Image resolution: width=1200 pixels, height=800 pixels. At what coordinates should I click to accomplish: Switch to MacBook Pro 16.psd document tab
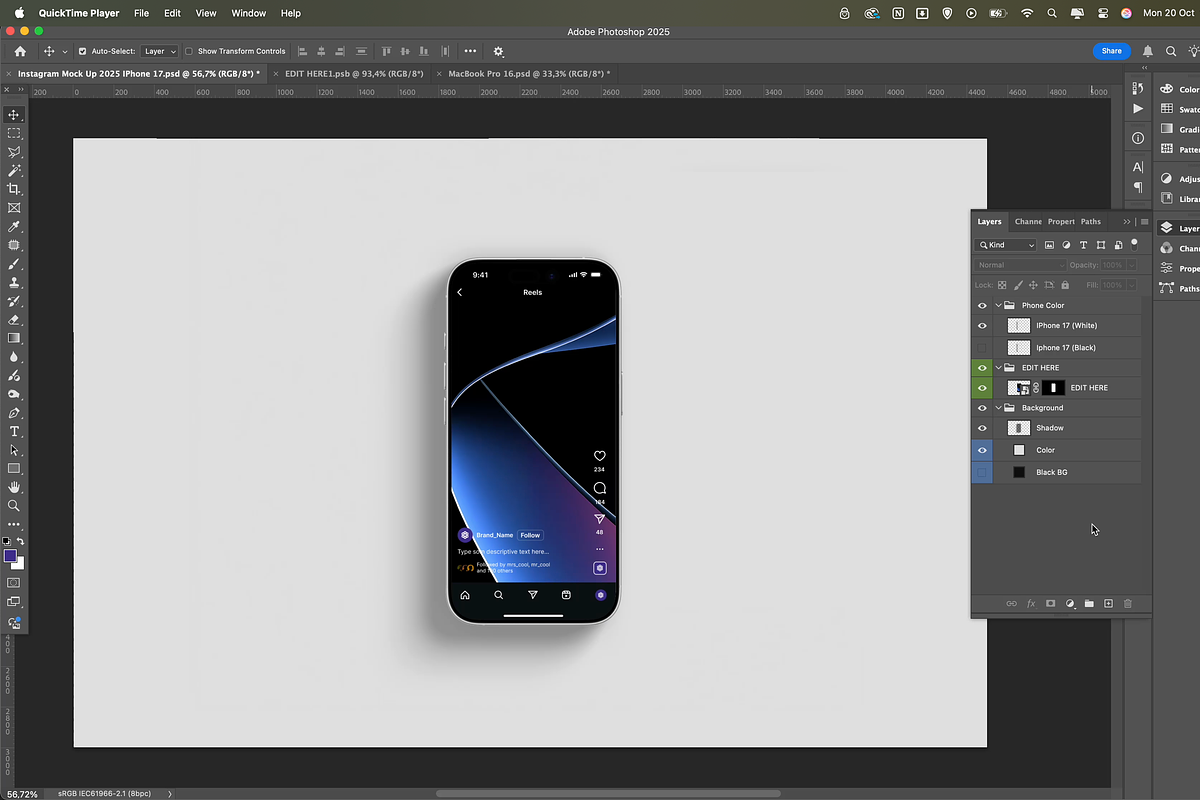point(528,74)
